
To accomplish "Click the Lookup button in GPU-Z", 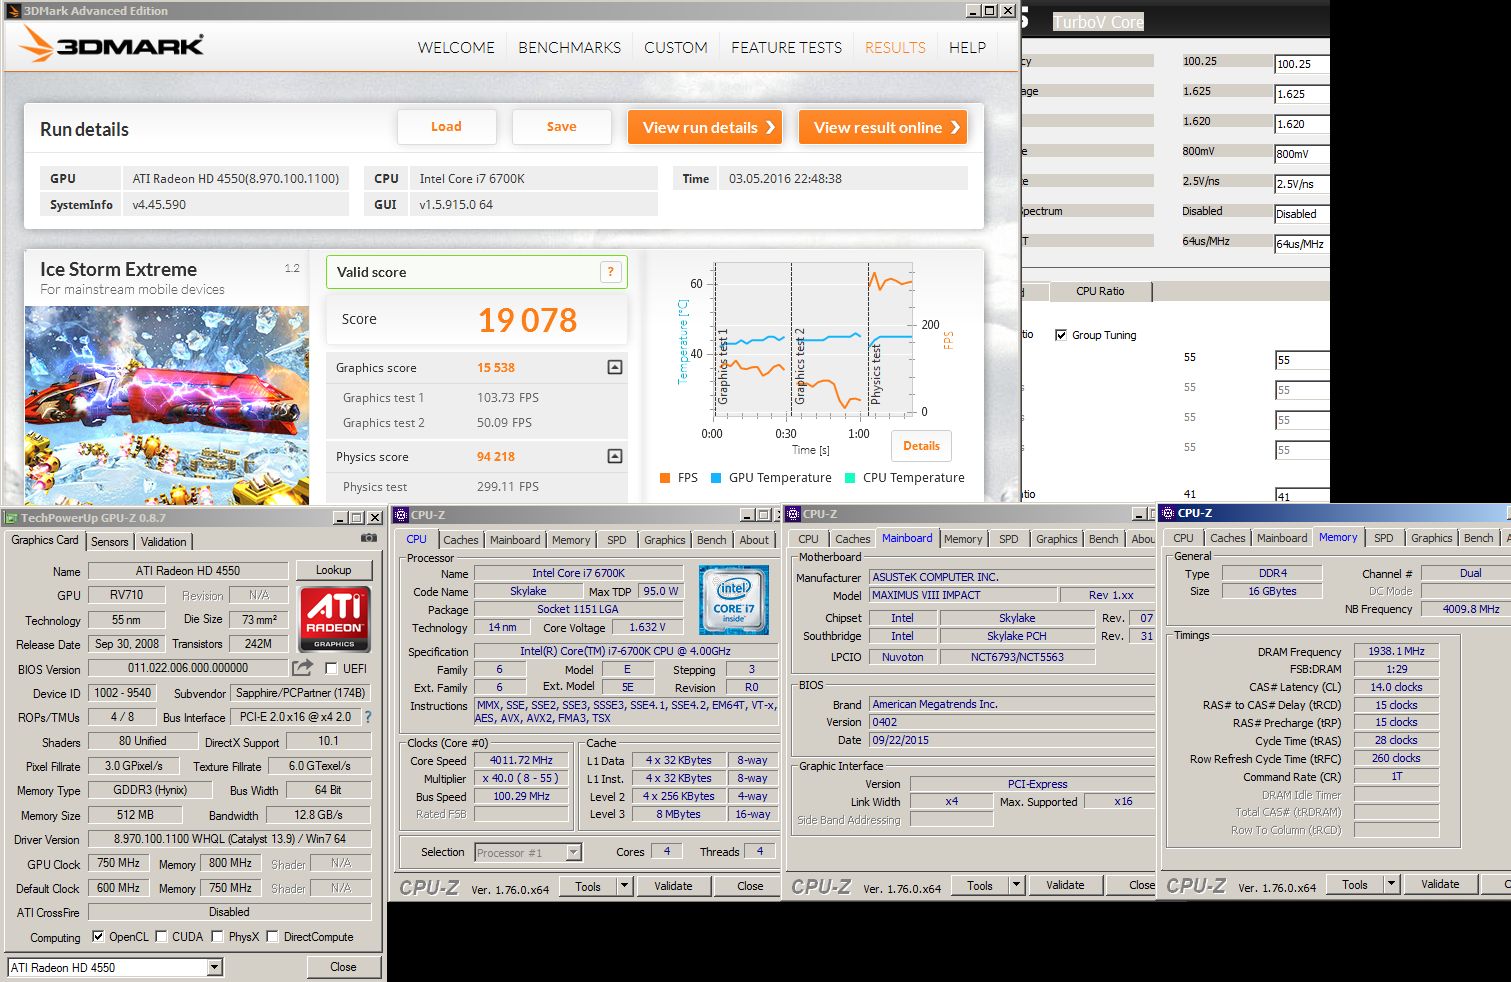I will [334, 570].
